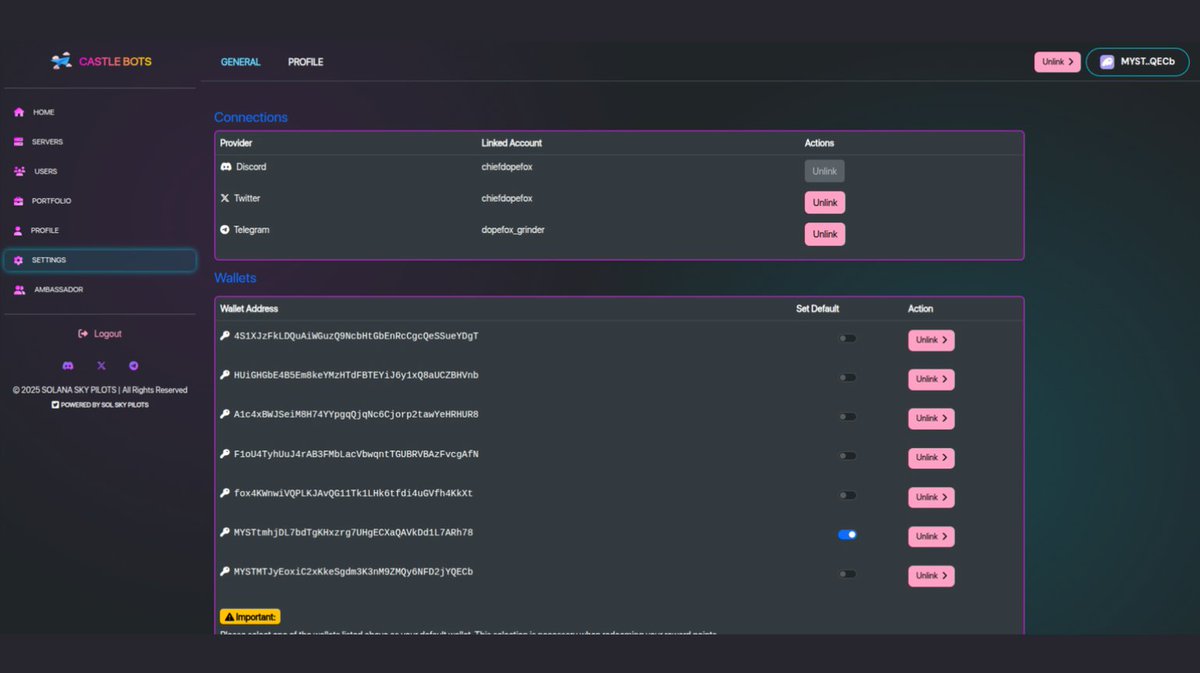
Task: Click the wallet icon in MYST..QECb button
Action: click(1107, 62)
